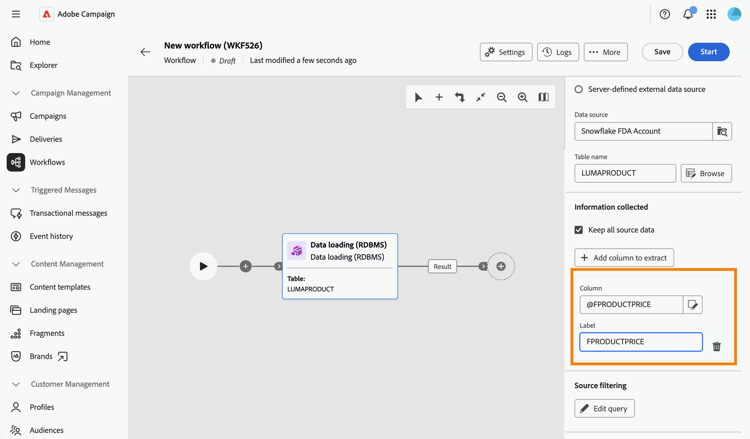Click the FPRODUCTPRICE label field
Screen dimensions: 750x439
(x=641, y=342)
